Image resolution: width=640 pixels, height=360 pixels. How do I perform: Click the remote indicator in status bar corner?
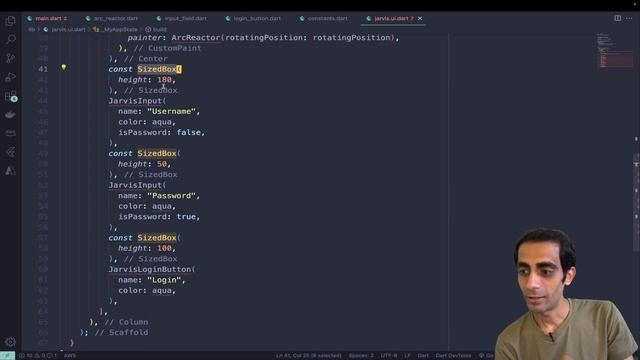click(7, 356)
